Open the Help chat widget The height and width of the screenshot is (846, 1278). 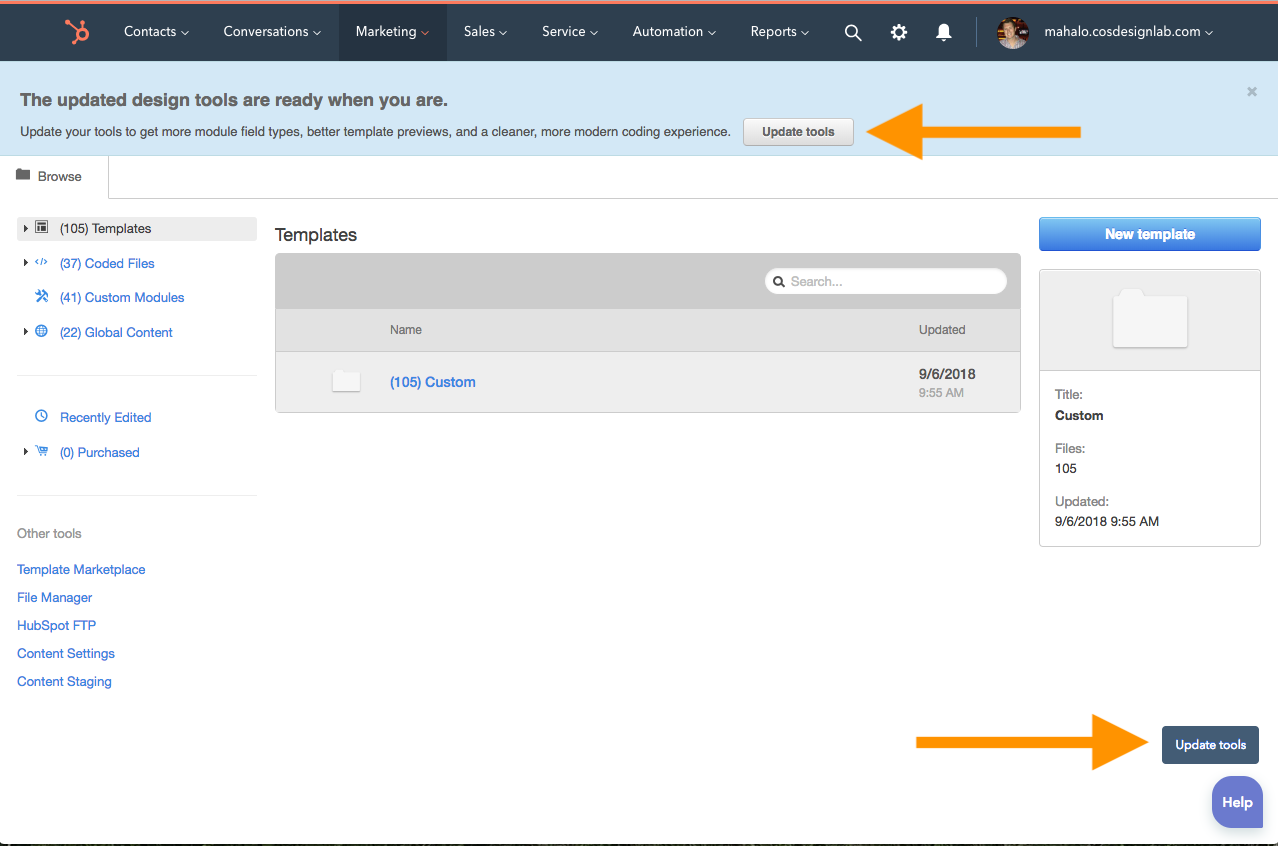point(1237,802)
